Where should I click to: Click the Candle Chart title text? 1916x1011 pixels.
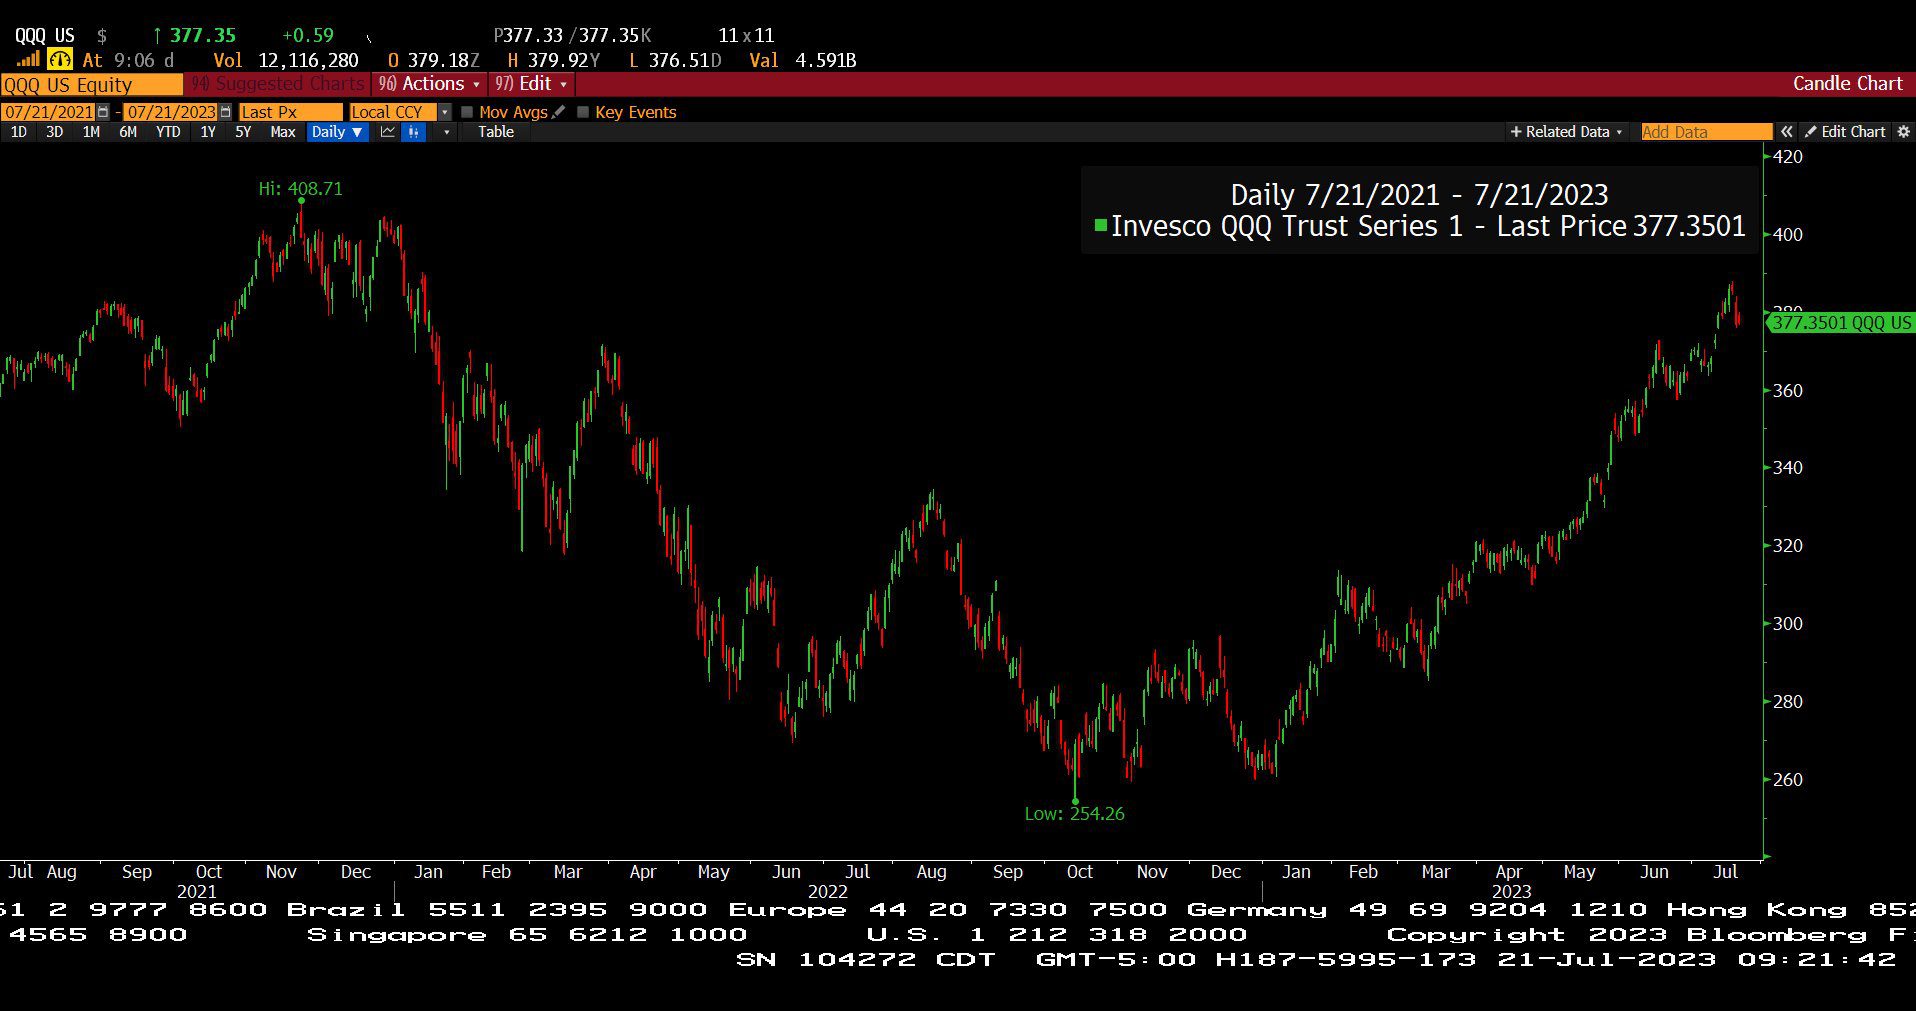1847,84
